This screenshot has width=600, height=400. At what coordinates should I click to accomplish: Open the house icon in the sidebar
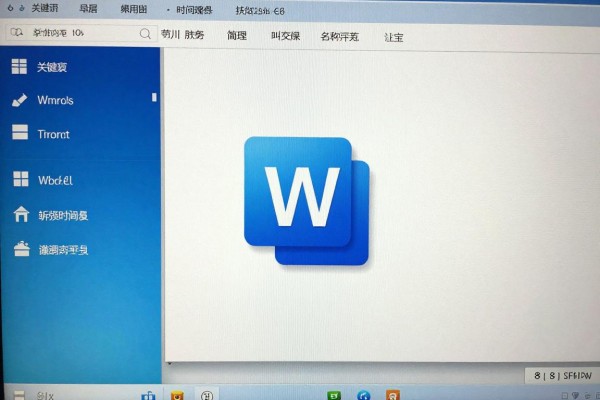(21, 214)
